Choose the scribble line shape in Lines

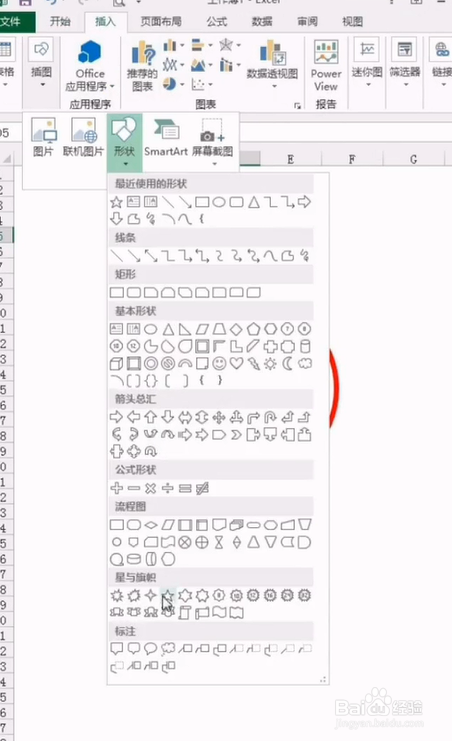[305, 256]
